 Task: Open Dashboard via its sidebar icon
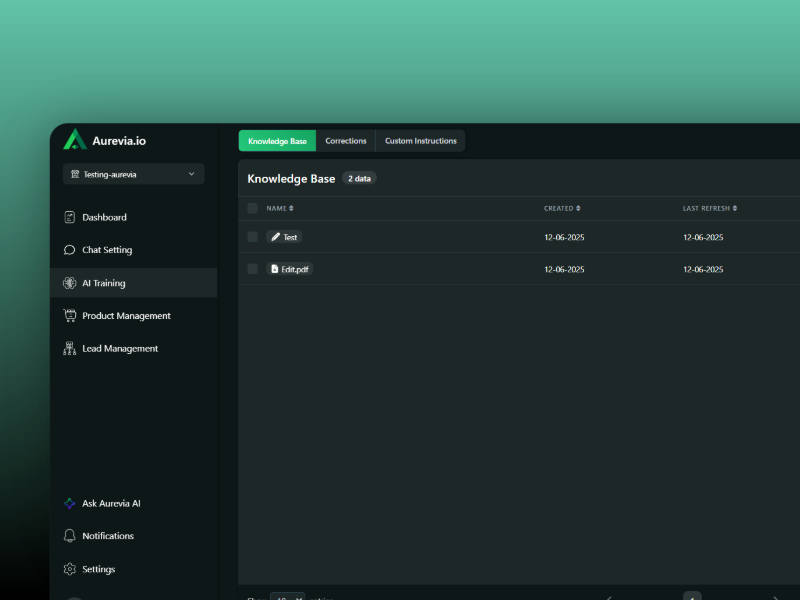coord(70,217)
